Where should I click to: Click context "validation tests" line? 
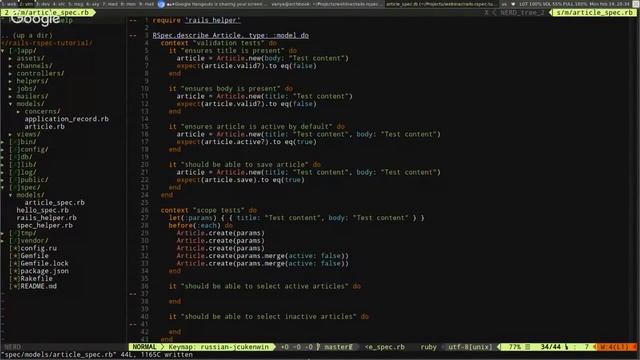pos(219,43)
